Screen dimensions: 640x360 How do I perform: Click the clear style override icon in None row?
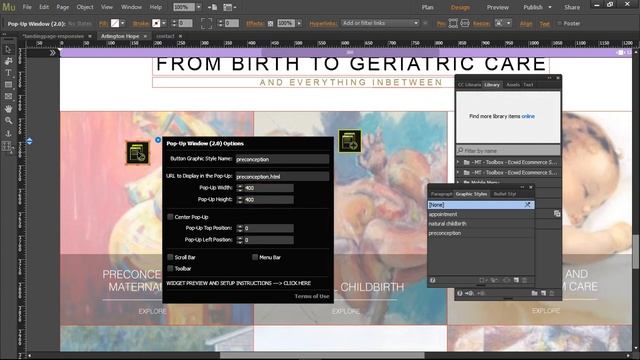(527, 204)
